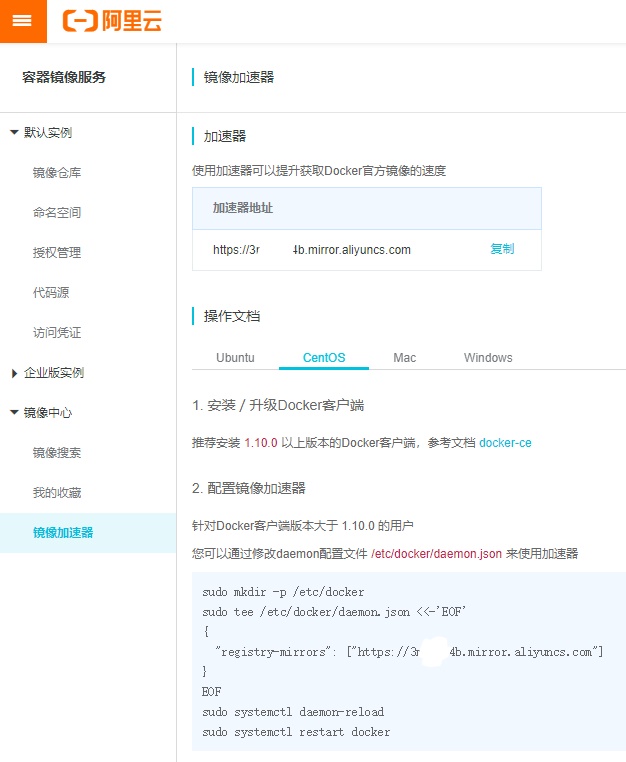The image size is (626, 762).
Task: Click the mirror URL address text
Action: [x=312, y=250]
